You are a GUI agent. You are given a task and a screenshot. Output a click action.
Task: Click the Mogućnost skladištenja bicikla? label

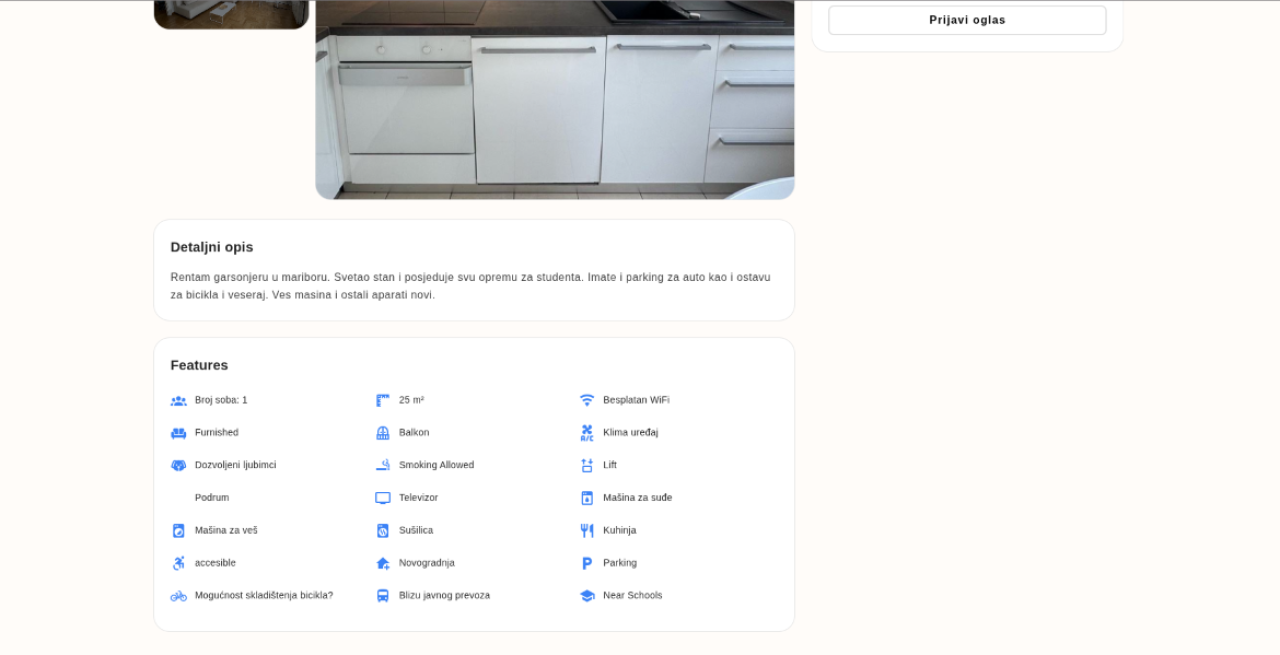264,595
